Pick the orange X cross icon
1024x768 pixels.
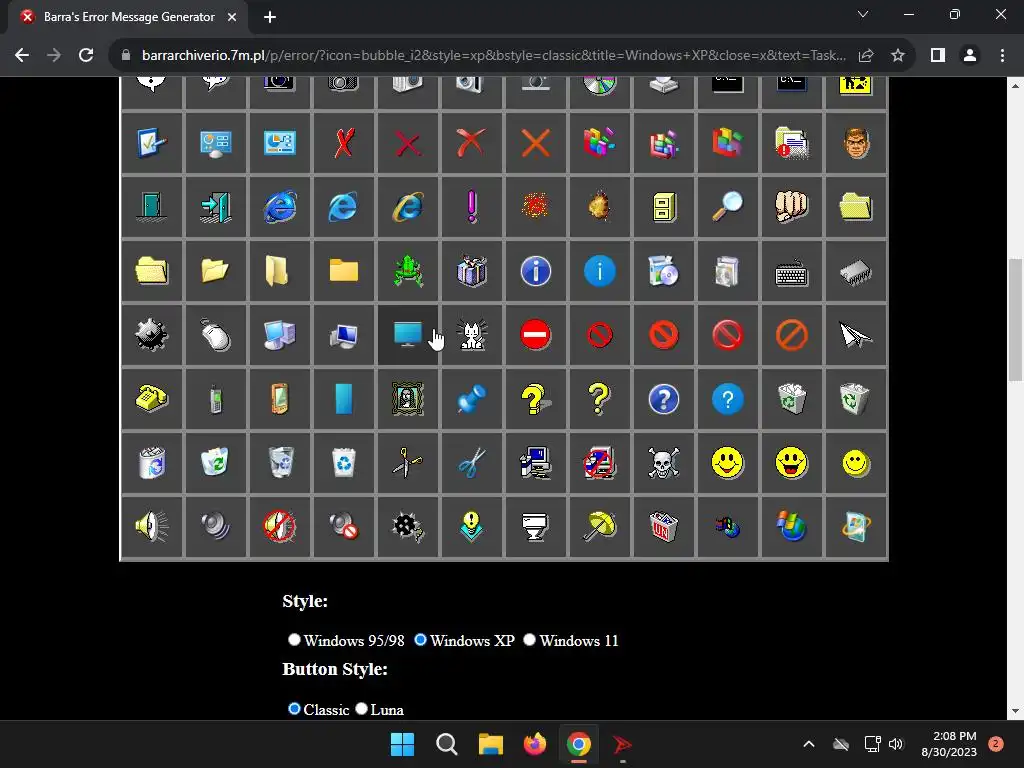point(536,142)
